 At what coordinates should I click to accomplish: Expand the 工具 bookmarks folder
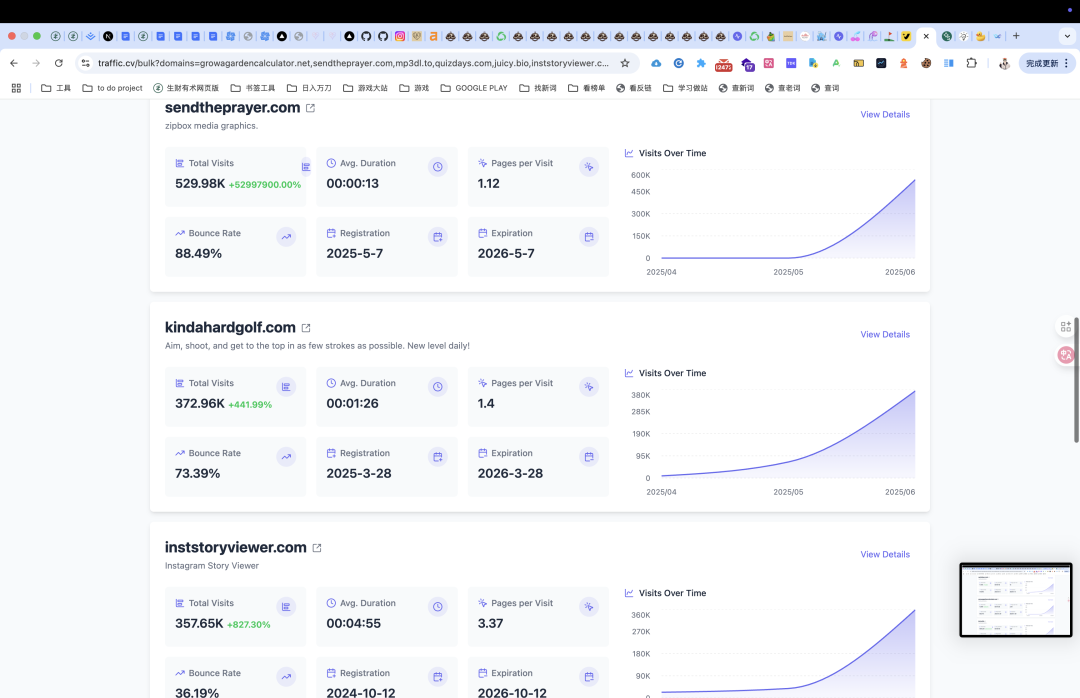point(56,88)
